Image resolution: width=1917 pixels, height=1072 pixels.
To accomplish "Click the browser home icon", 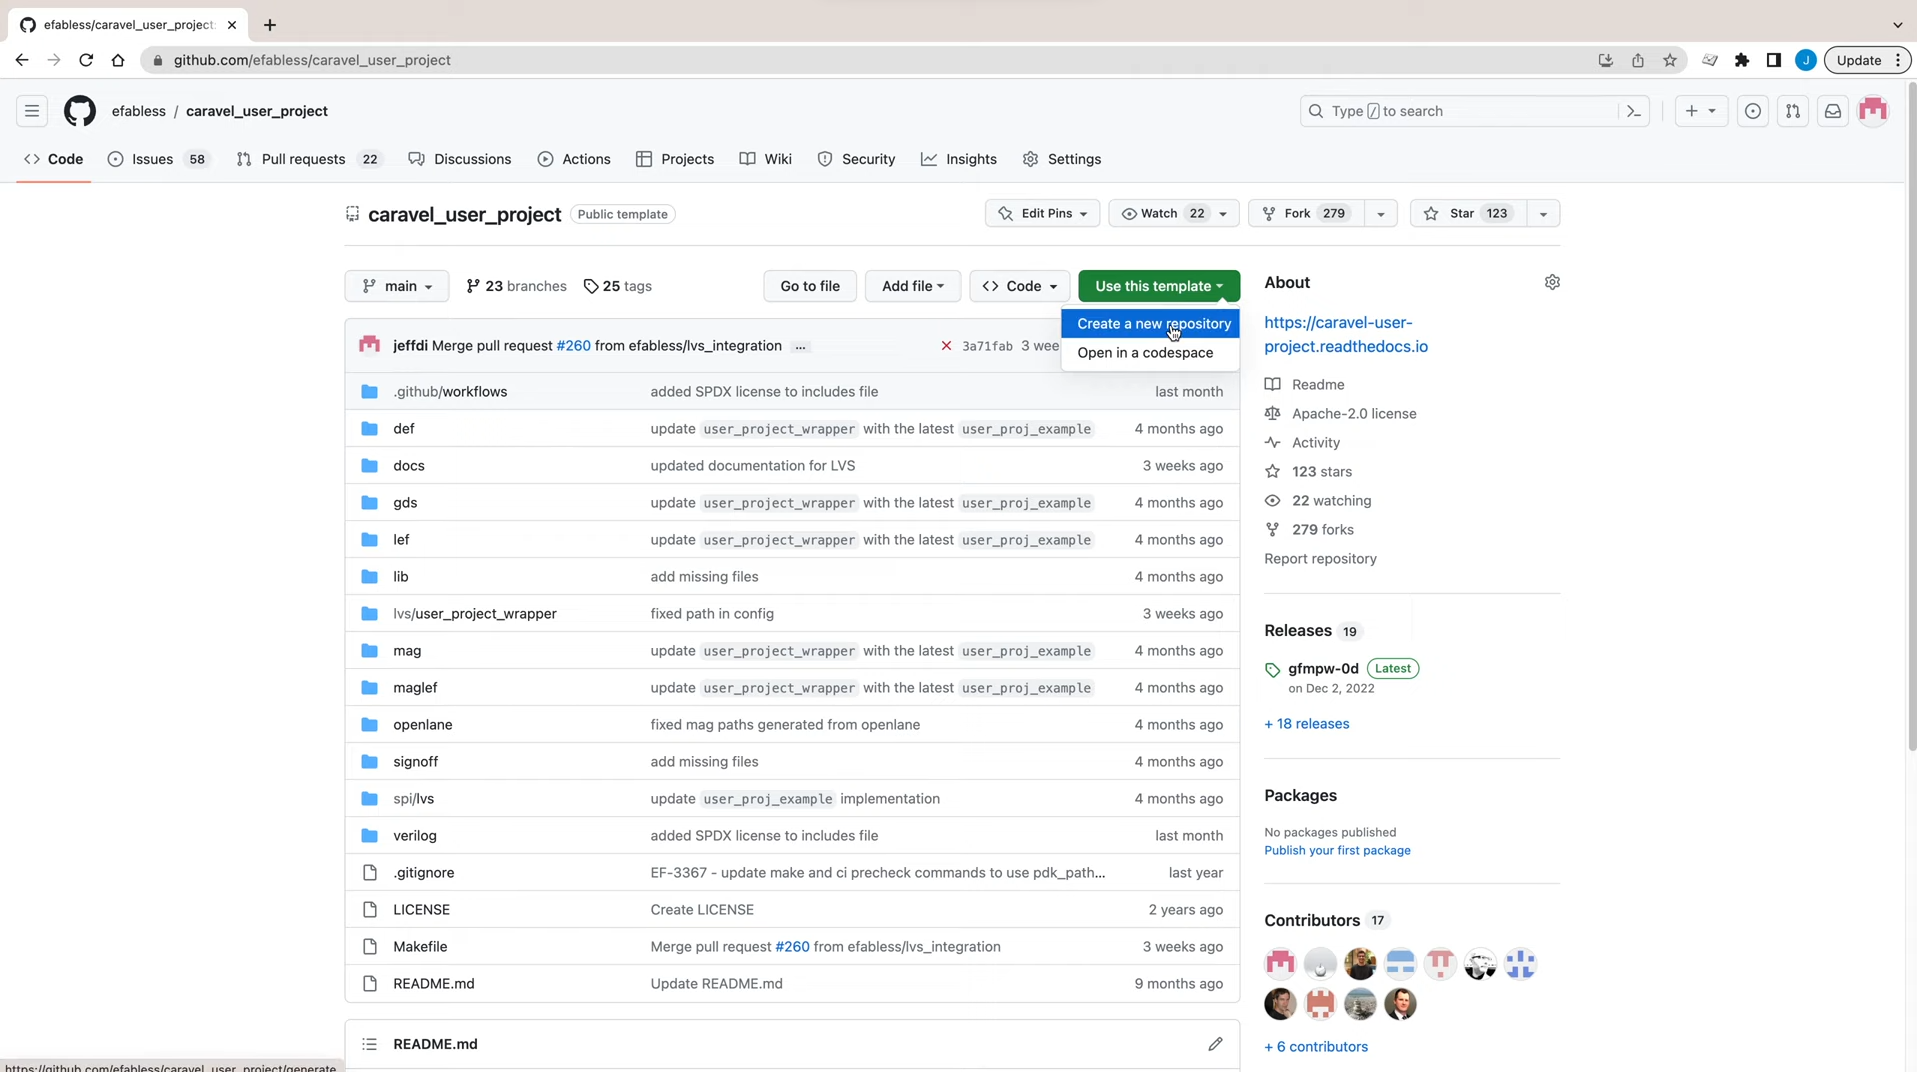I will [x=118, y=60].
